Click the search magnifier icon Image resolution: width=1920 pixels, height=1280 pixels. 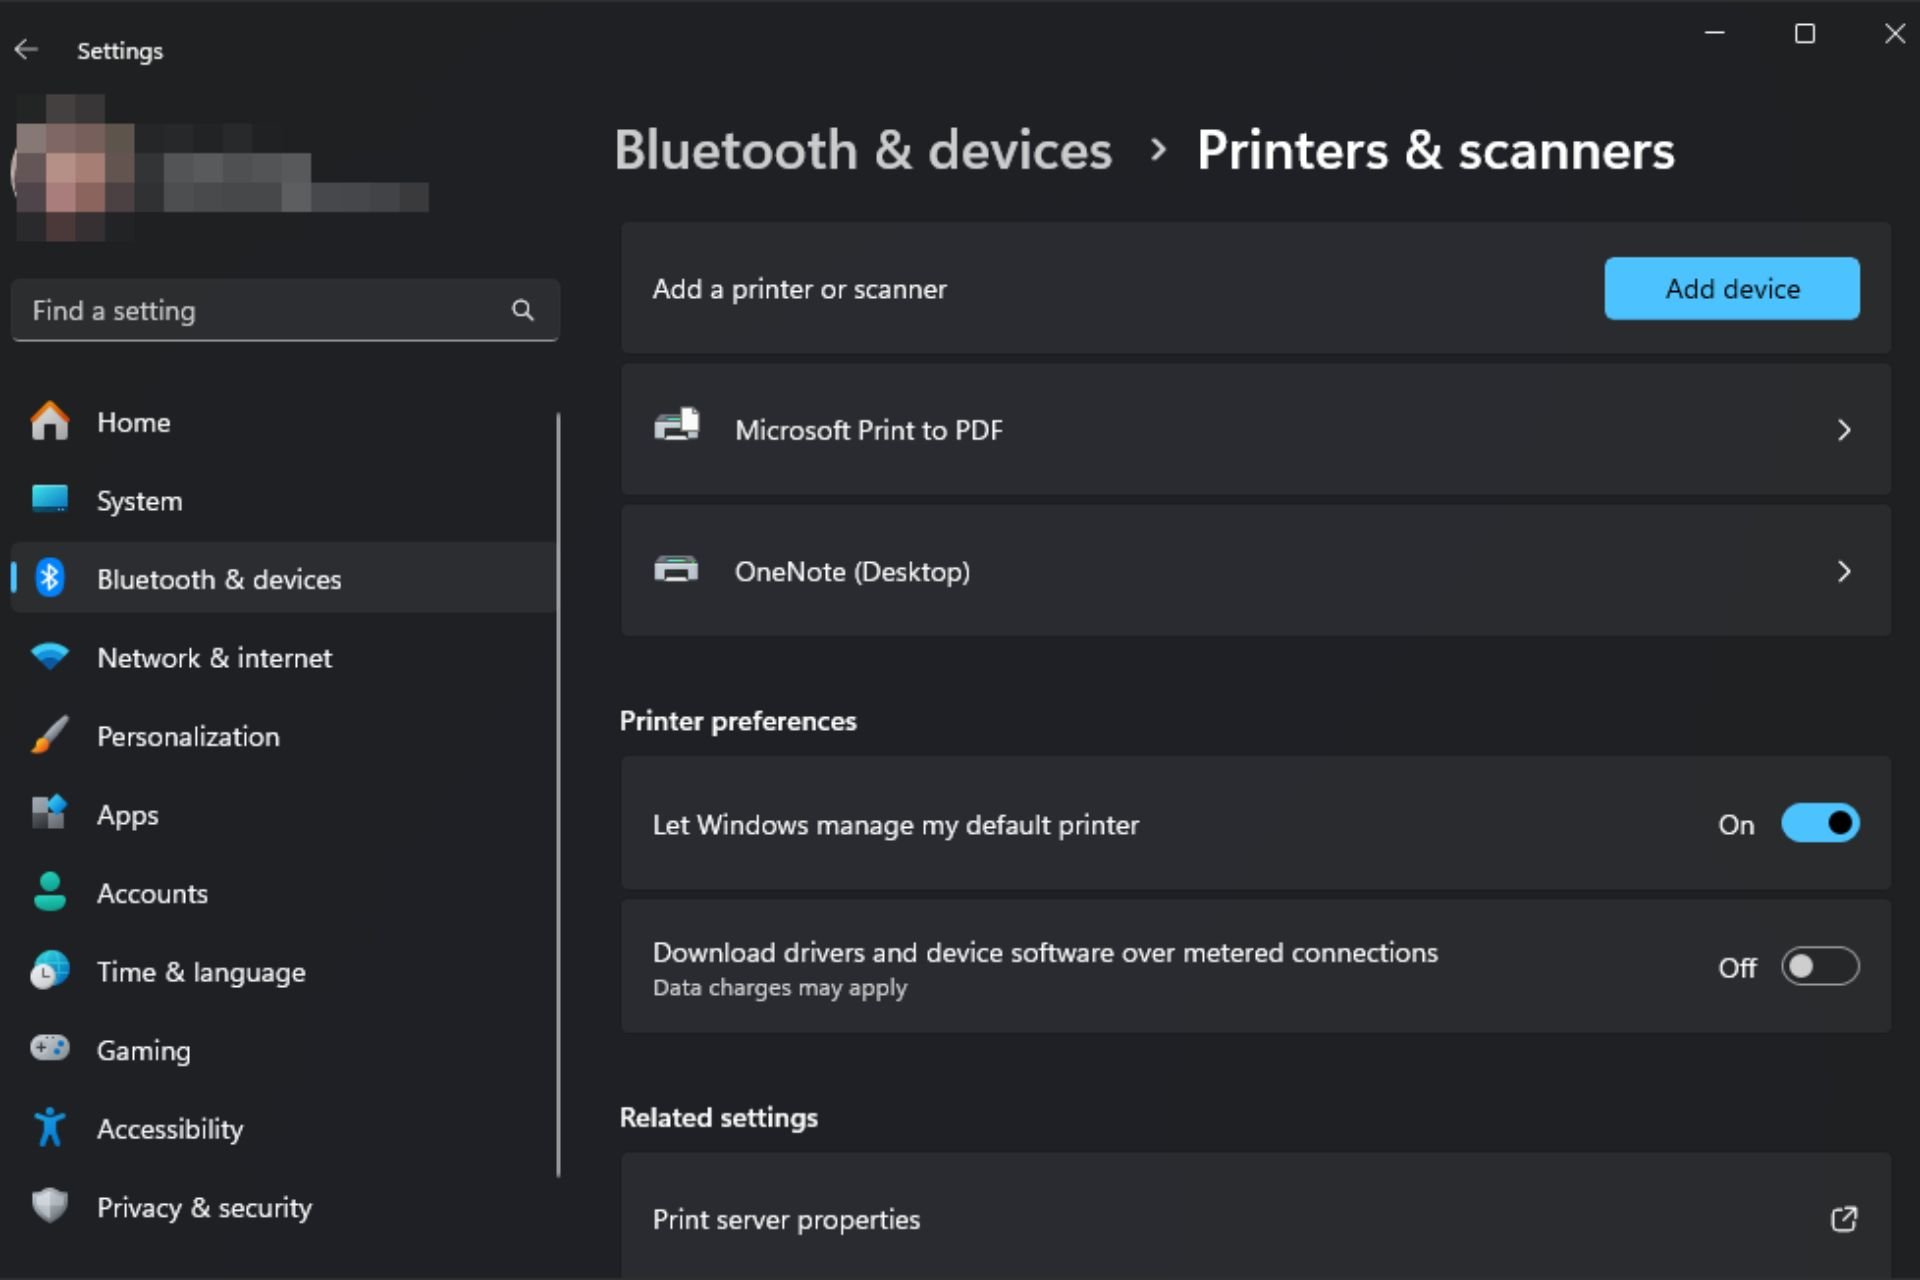click(x=522, y=310)
